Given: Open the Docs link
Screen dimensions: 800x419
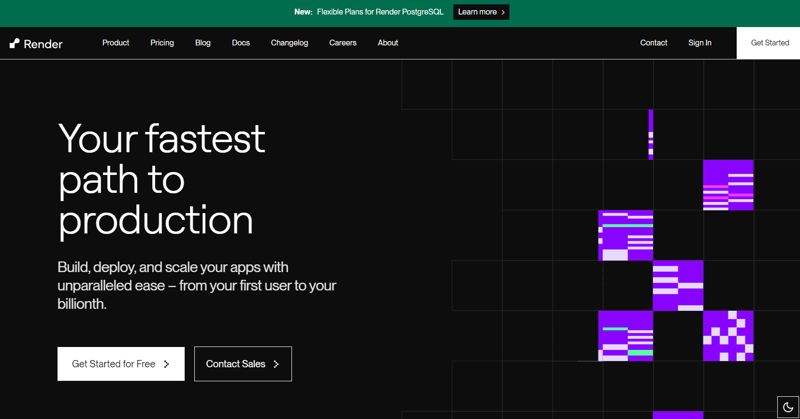Looking at the screenshot, I should pos(241,43).
